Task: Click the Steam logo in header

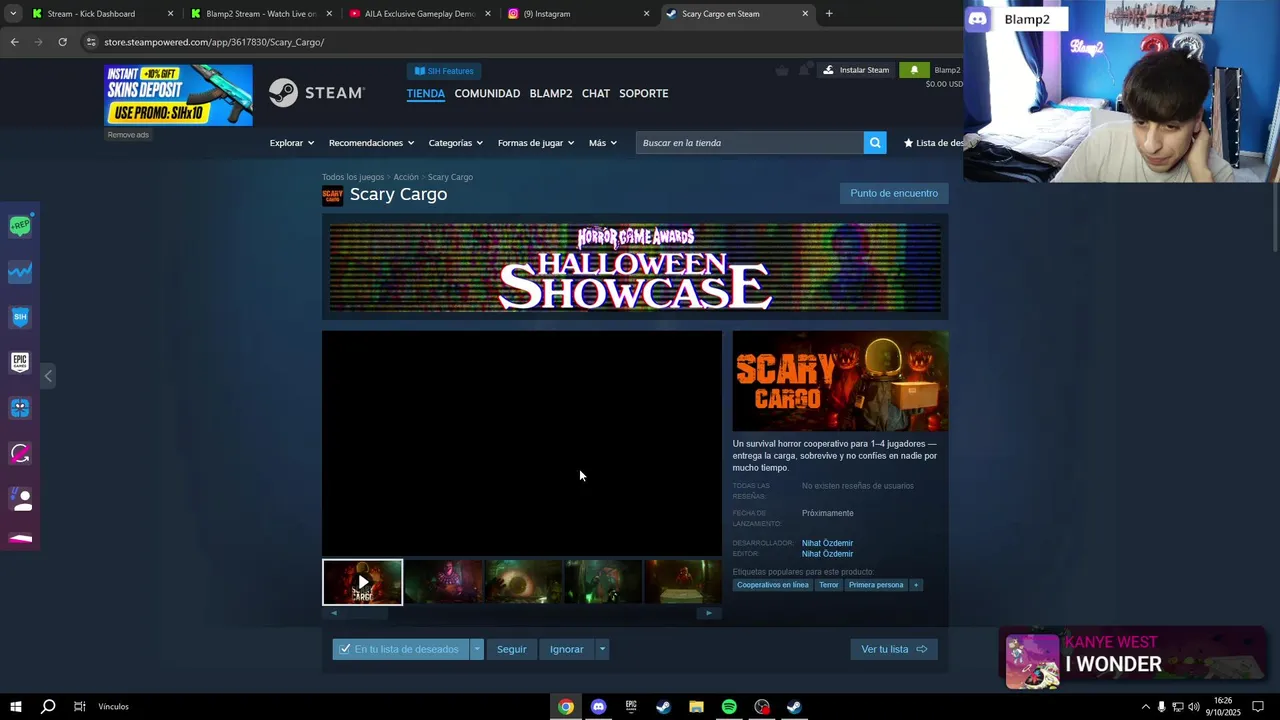Action: [317, 93]
